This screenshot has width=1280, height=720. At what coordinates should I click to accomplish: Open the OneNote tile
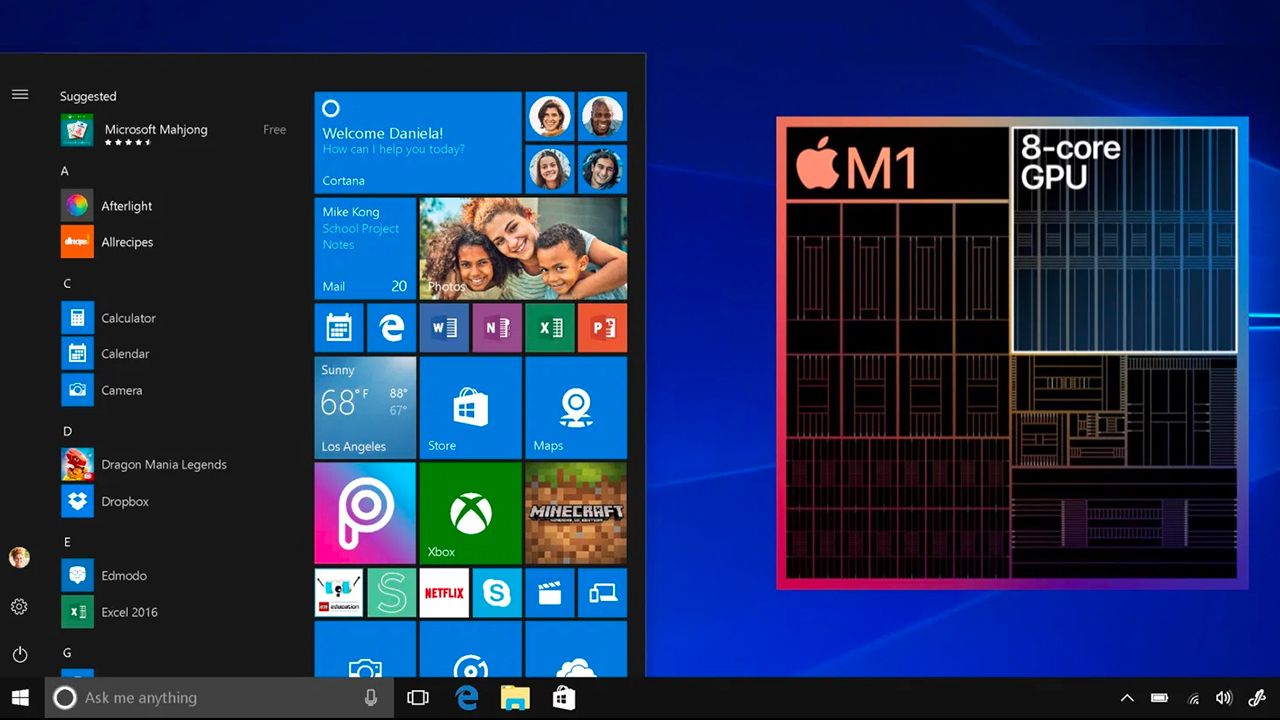[x=497, y=328]
